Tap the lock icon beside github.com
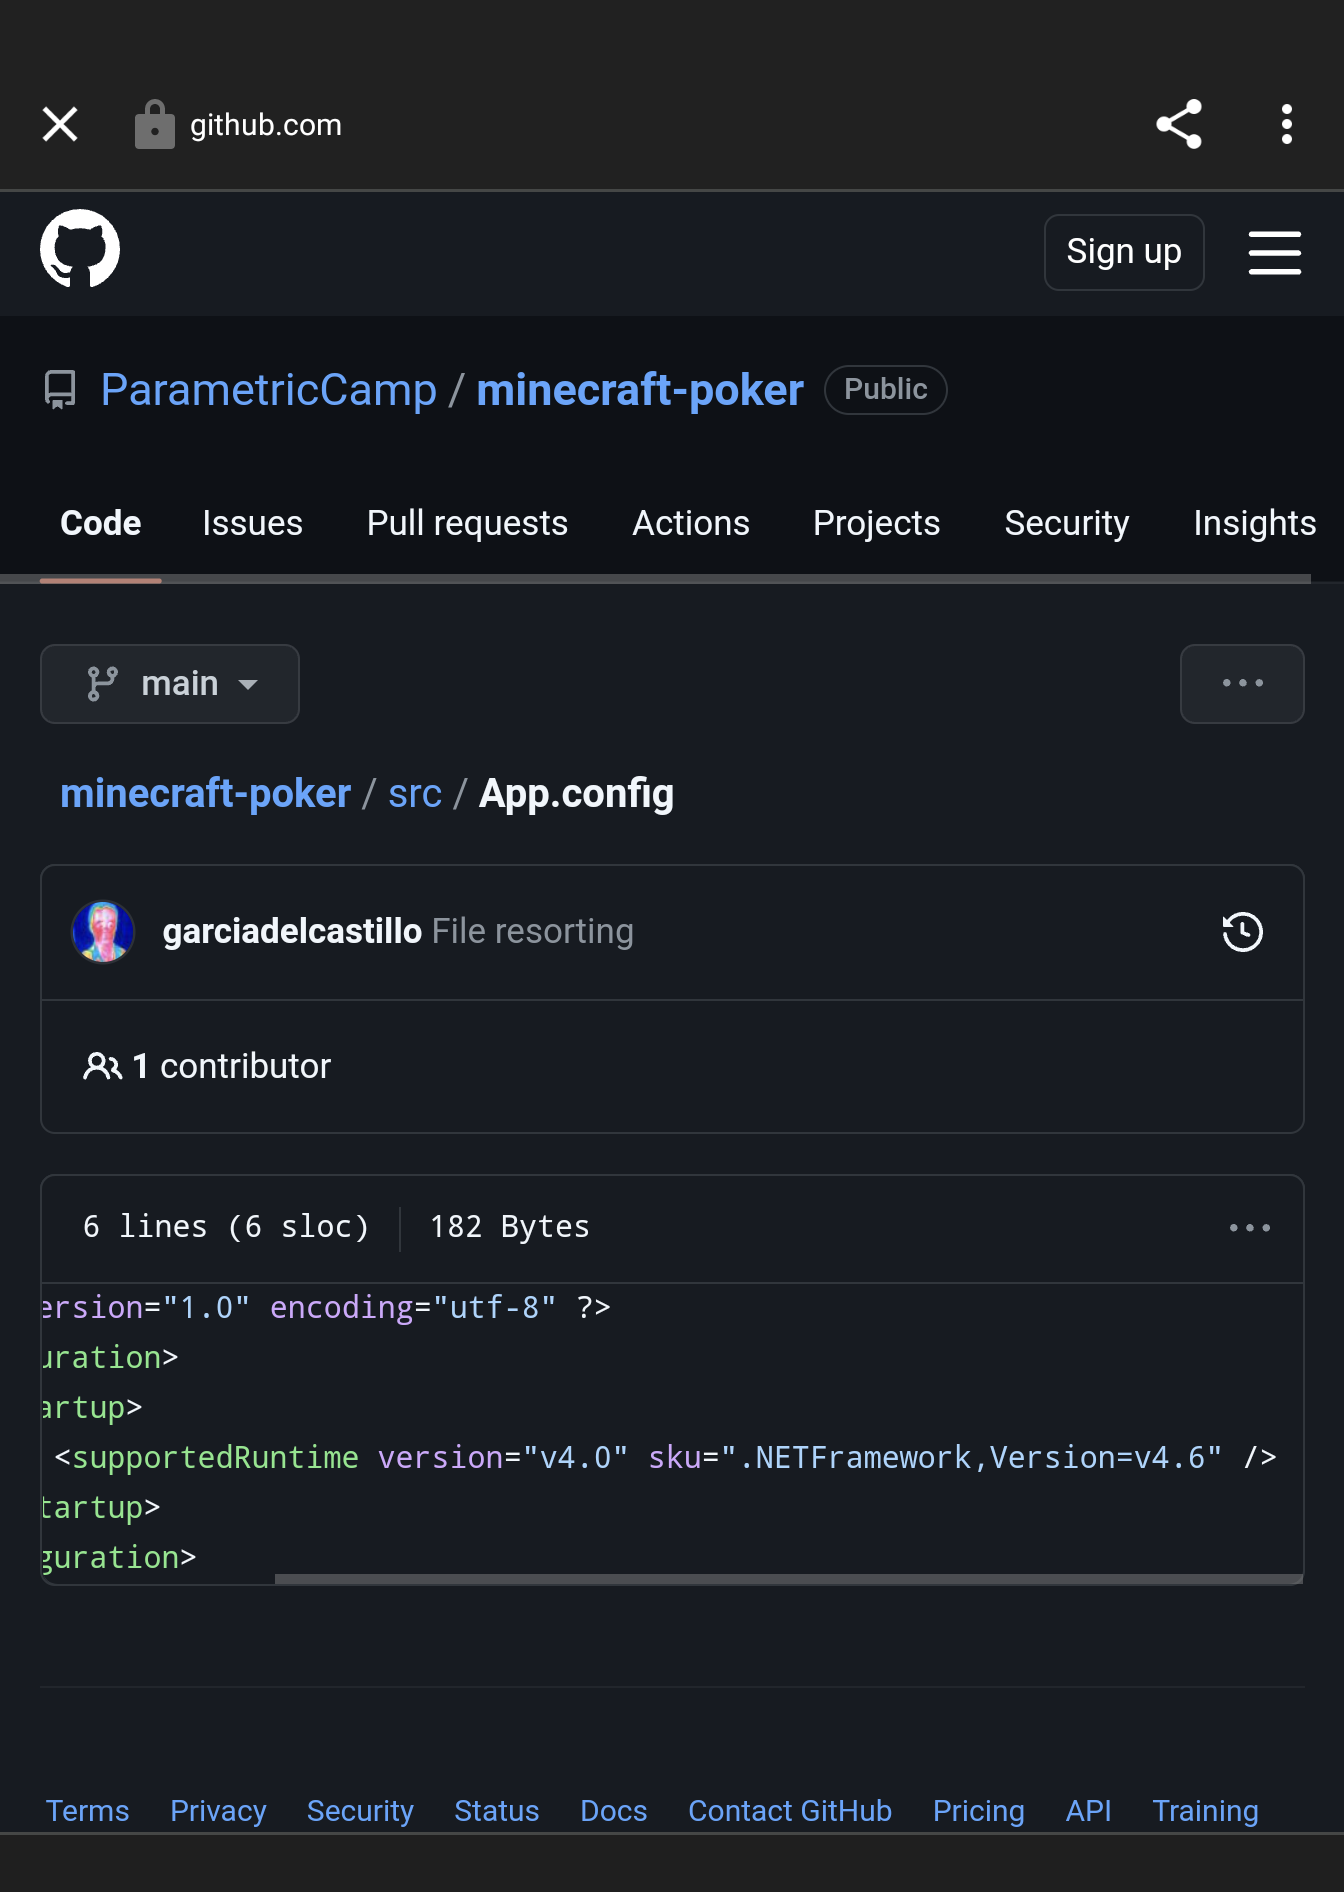The height and width of the screenshot is (1892, 1344). pos(154,125)
